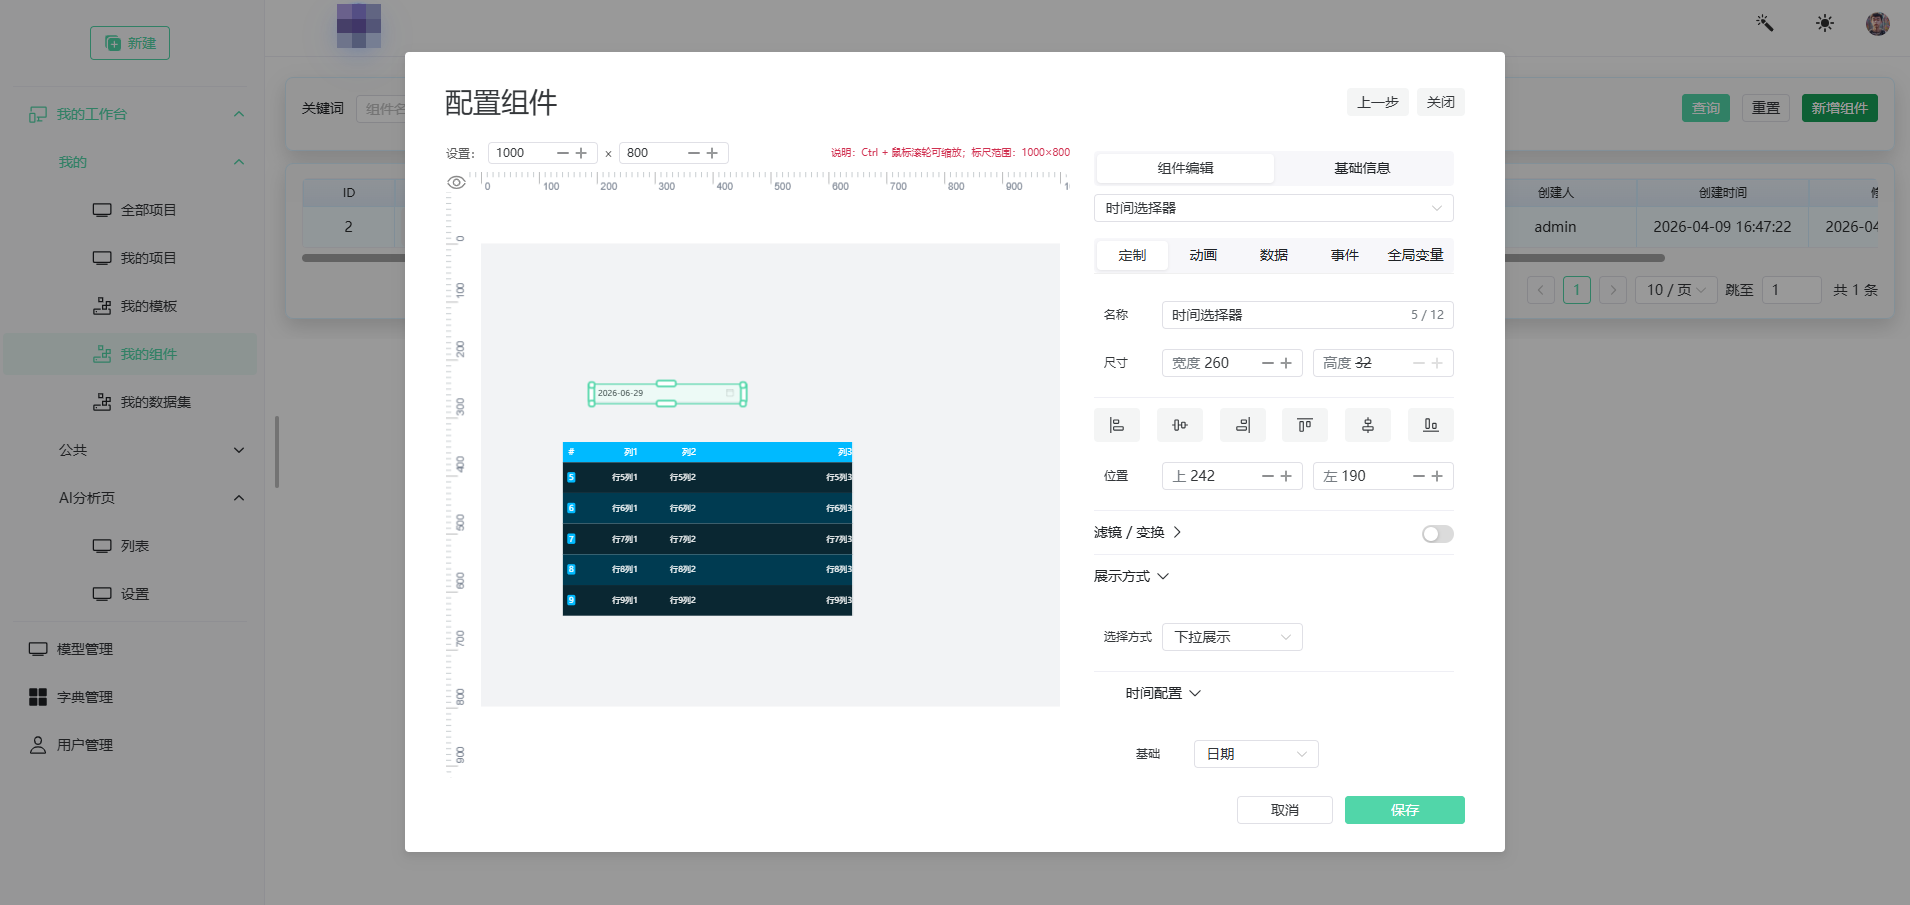Toggle the sun theme icon
The image size is (1910, 905).
(x=1825, y=23)
